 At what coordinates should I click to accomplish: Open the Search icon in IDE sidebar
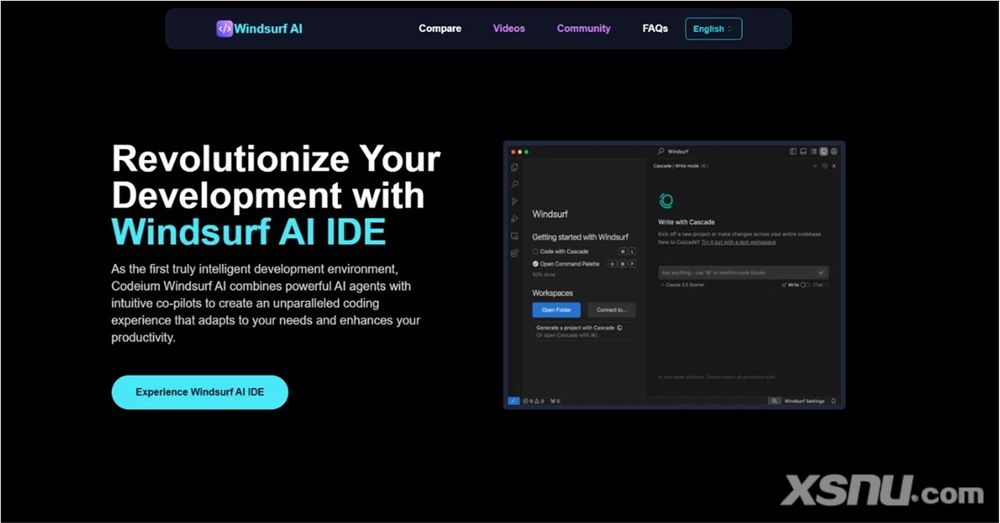click(x=515, y=185)
